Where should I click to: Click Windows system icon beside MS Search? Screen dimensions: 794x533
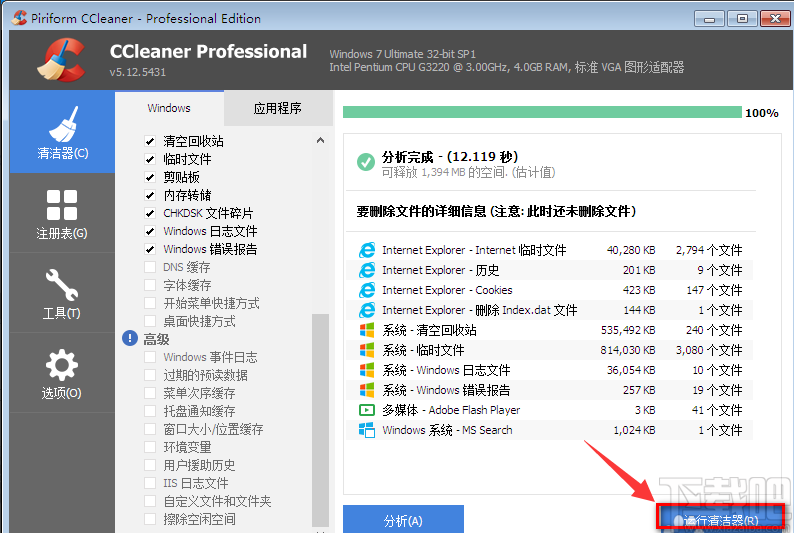[367, 430]
